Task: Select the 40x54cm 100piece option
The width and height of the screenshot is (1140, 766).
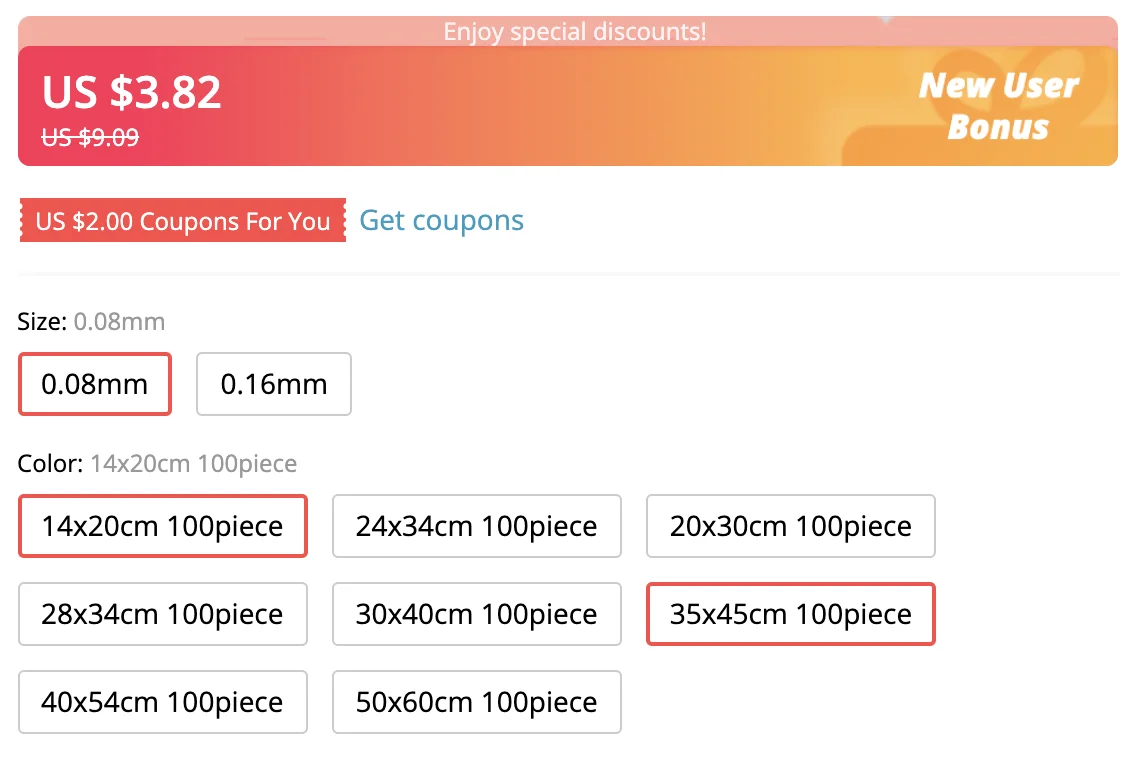Action: [x=162, y=702]
